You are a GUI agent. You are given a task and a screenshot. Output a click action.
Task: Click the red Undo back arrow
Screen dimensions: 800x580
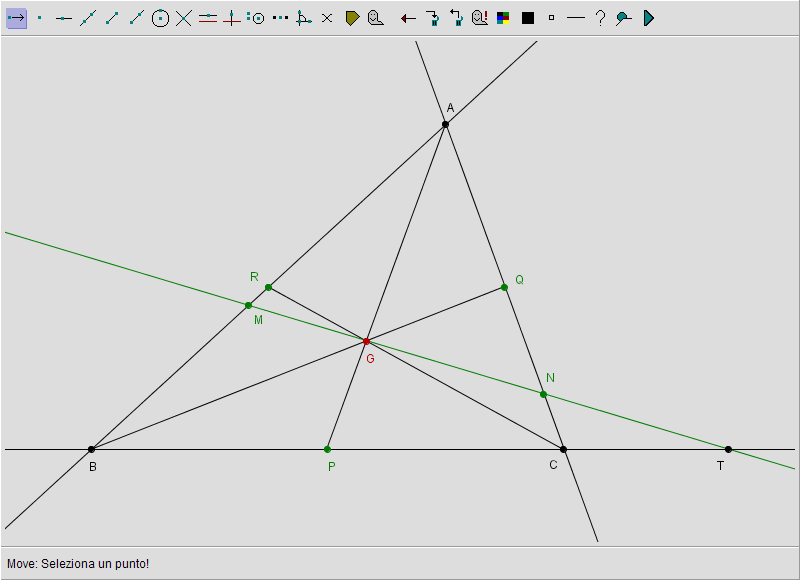408,18
